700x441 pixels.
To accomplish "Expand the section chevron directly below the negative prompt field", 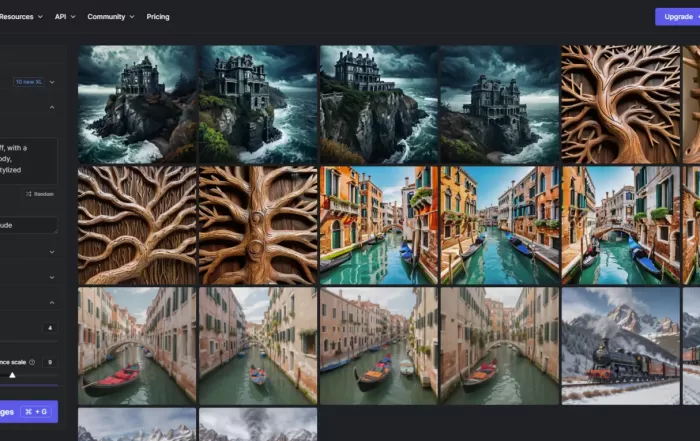I will click(x=52, y=252).
